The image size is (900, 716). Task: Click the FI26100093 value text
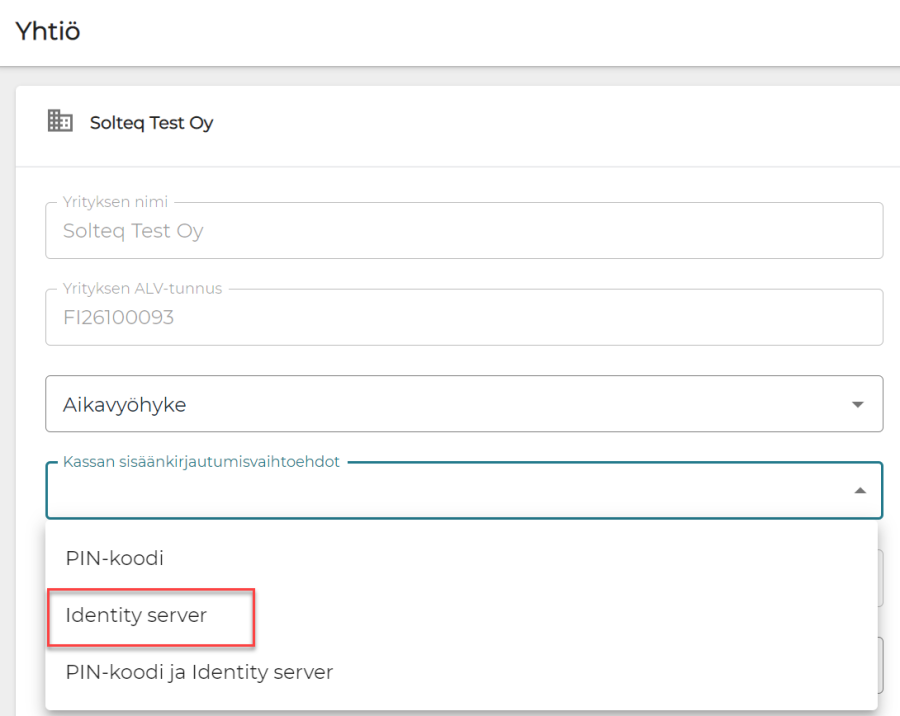119,317
